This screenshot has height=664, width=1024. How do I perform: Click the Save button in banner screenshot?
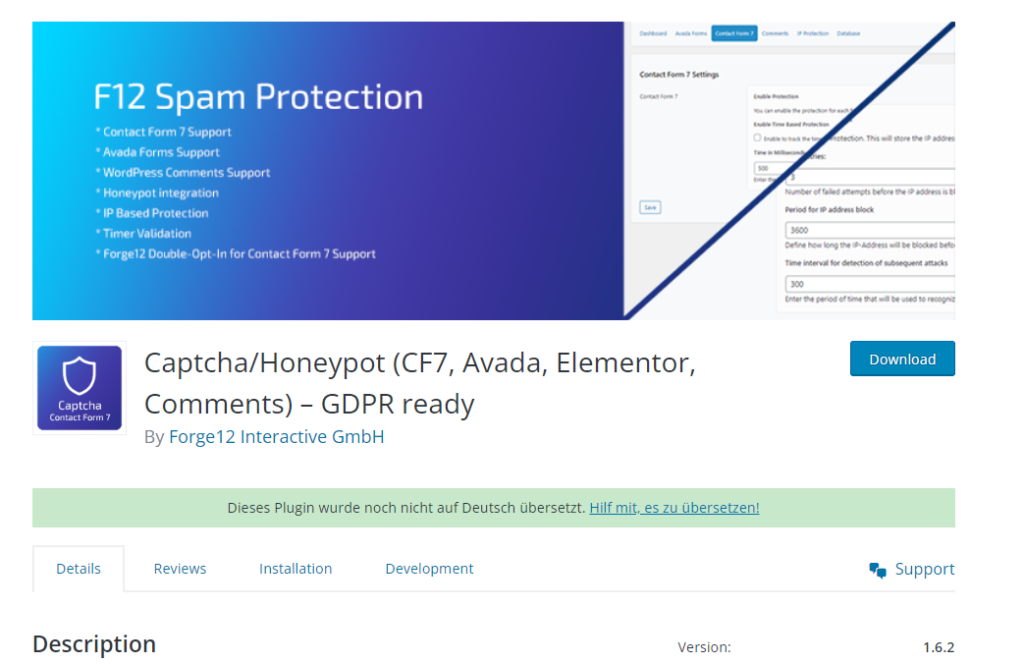pos(650,208)
